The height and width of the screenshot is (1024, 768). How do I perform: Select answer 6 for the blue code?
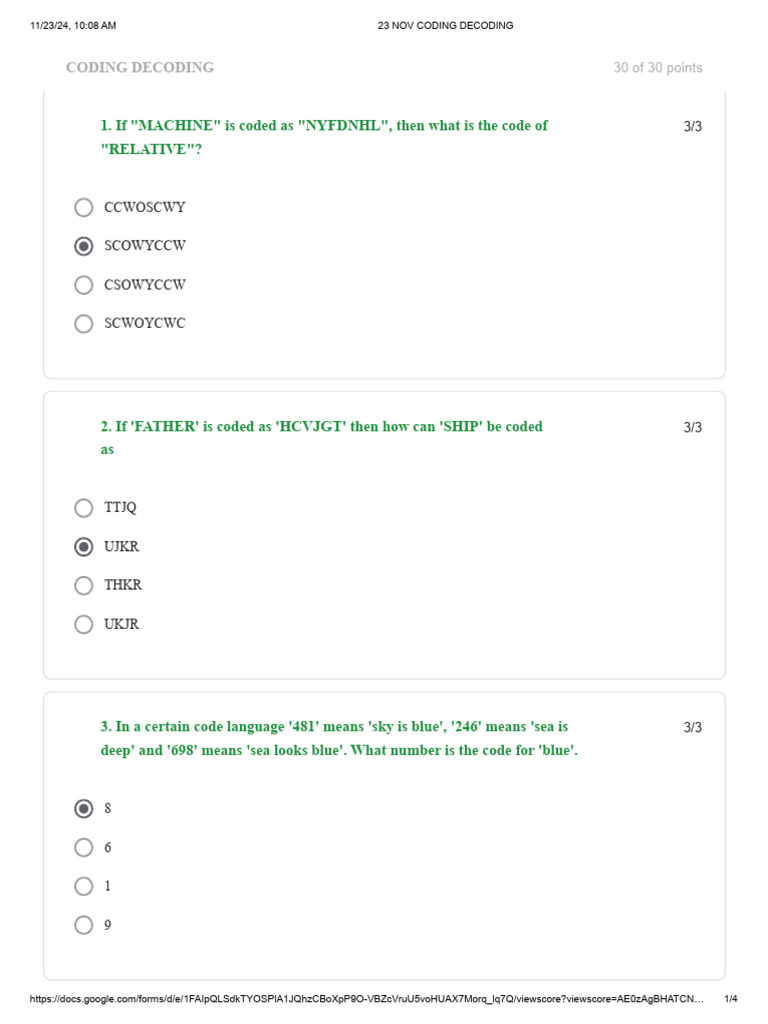coord(84,847)
